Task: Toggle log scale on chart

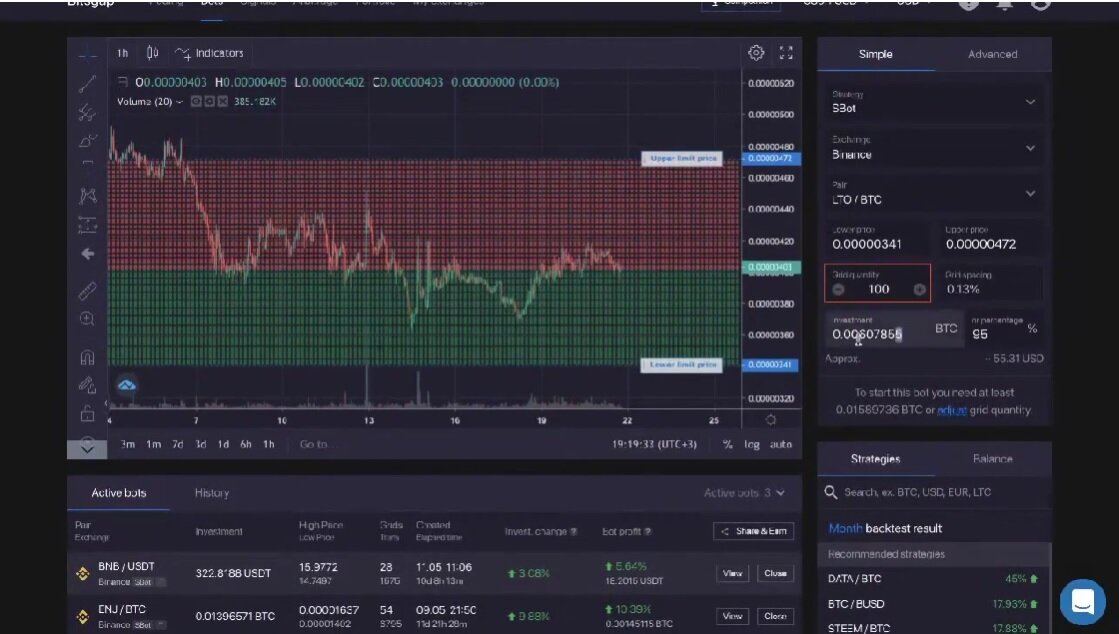Action: [751, 444]
